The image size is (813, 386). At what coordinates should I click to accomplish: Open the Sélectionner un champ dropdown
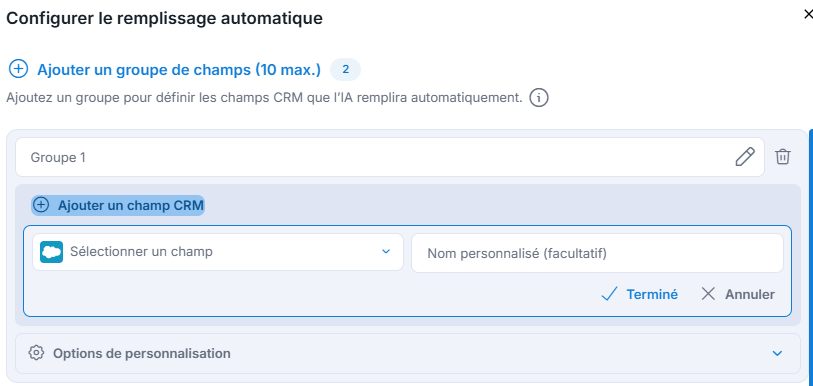218,252
